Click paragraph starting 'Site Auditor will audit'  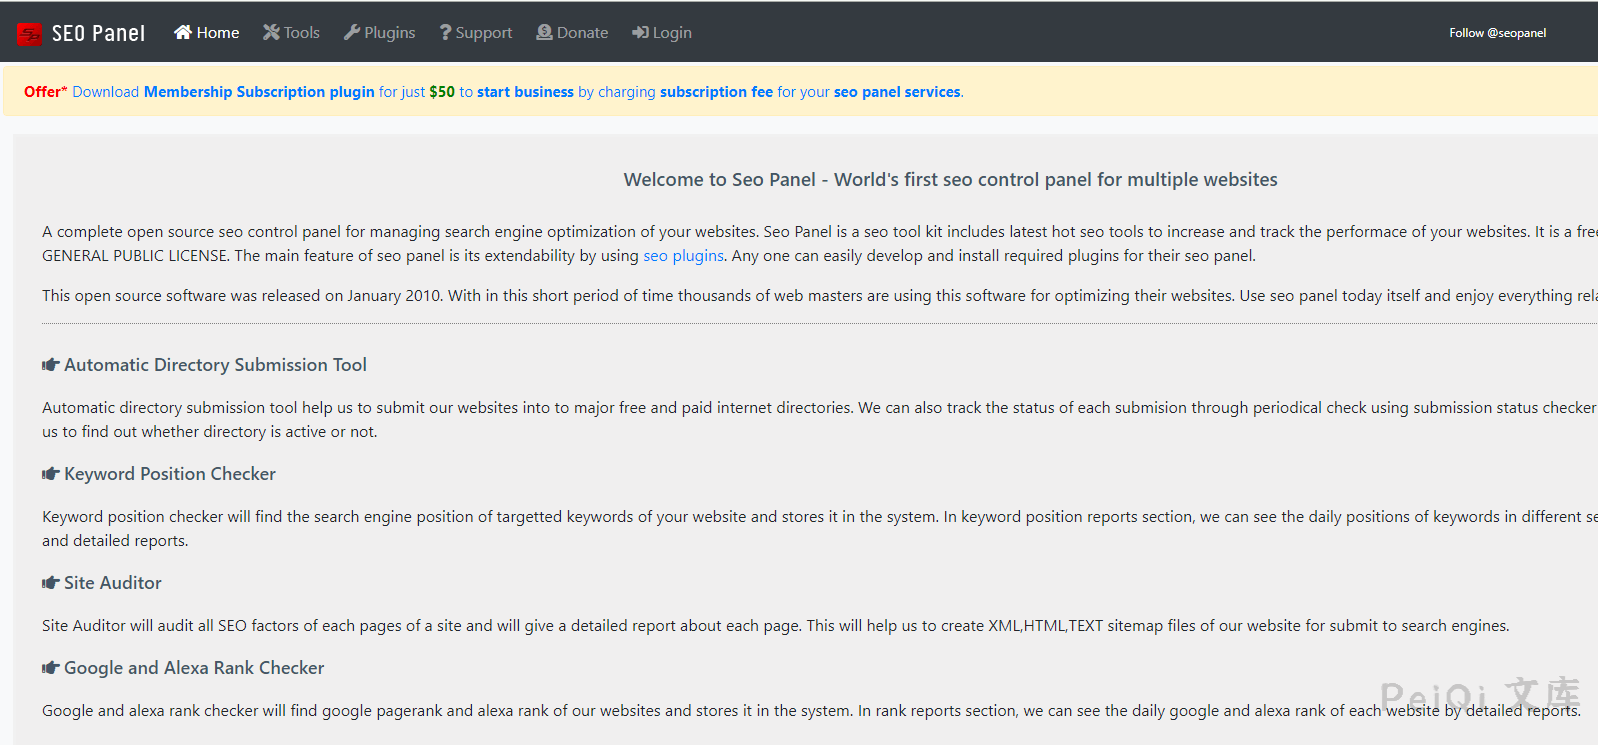(x=776, y=626)
